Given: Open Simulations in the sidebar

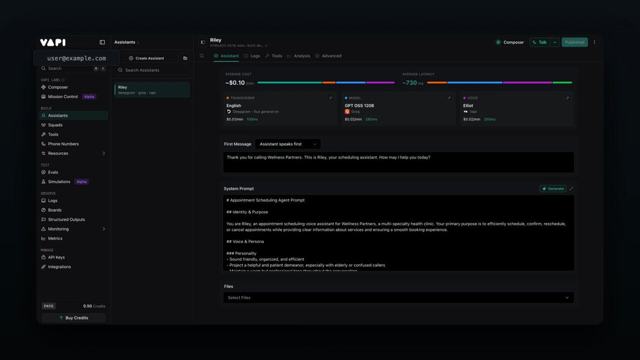Looking at the screenshot, I should click(59, 182).
